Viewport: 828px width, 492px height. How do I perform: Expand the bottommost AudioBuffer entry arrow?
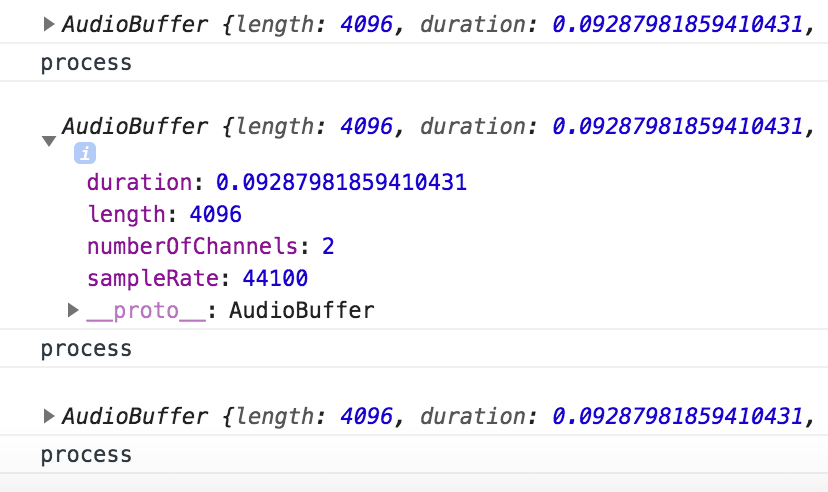(49, 416)
